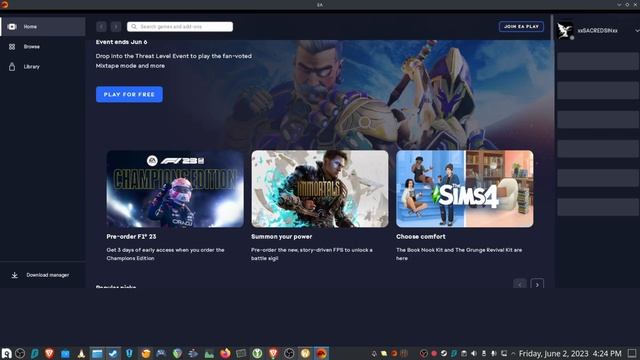Click the JOIN EA PLAY button
The image size is (640, 360).
pyautogui.click(x=521, y=27)
